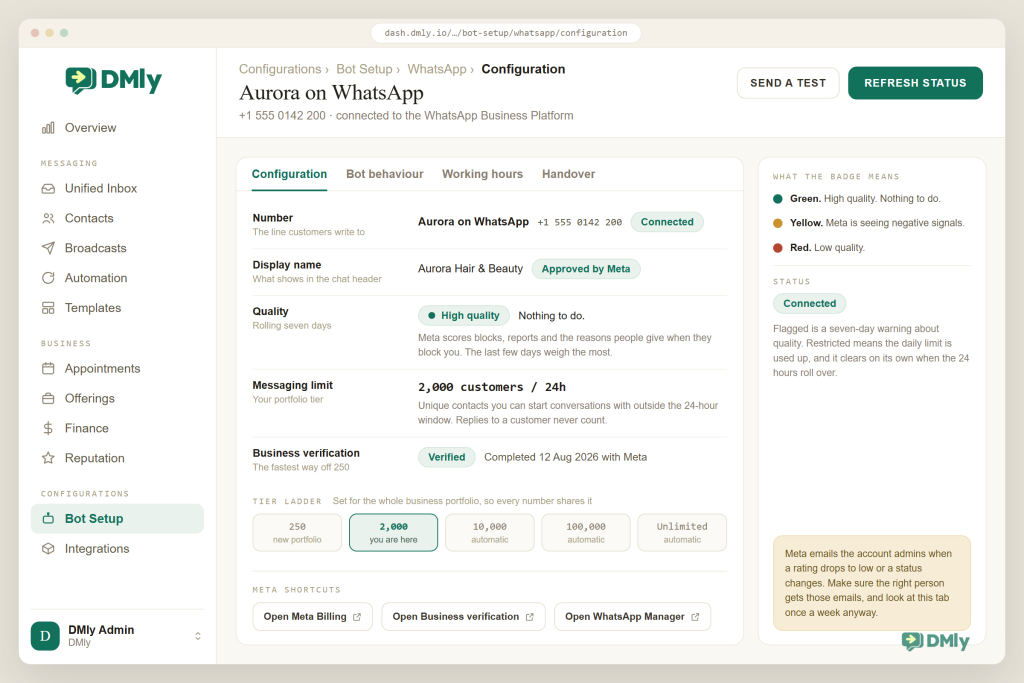
Task: Click 'Aurora Hair & Beauty' display name
Action: [x=470, y=269]
